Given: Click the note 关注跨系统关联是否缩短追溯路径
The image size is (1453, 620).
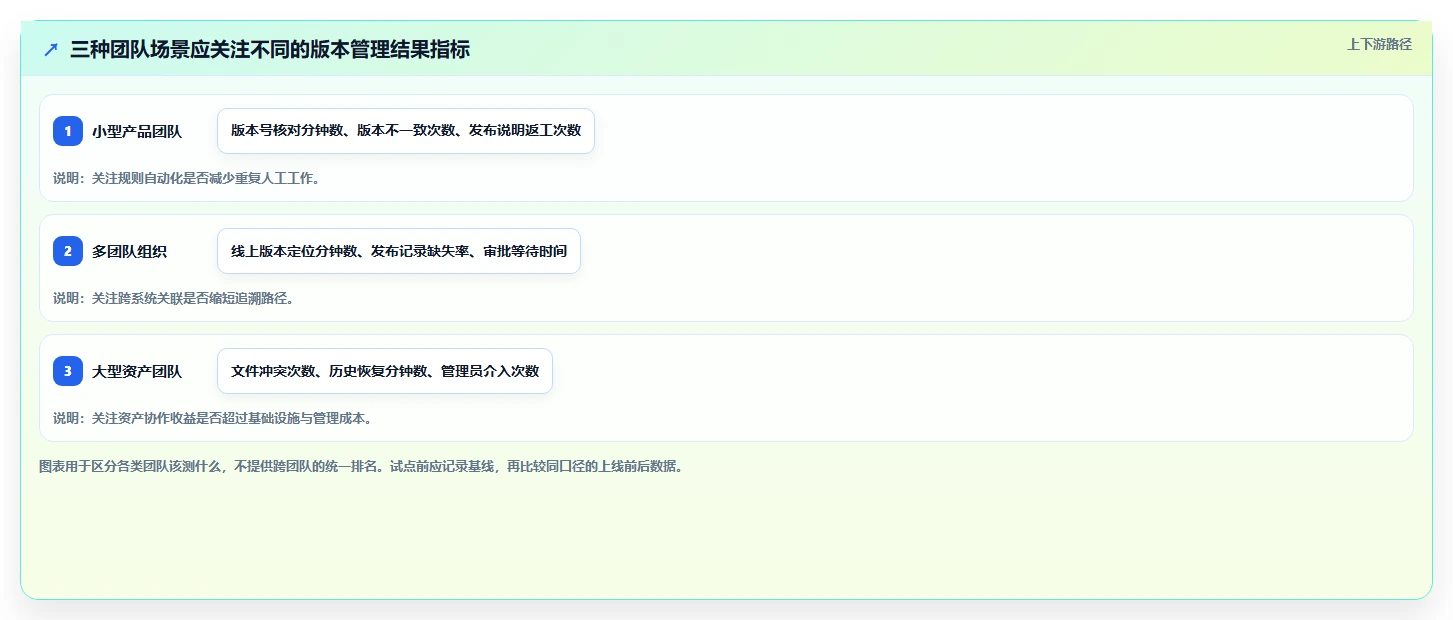Looking at the screenshot, I should pos(173,298).
